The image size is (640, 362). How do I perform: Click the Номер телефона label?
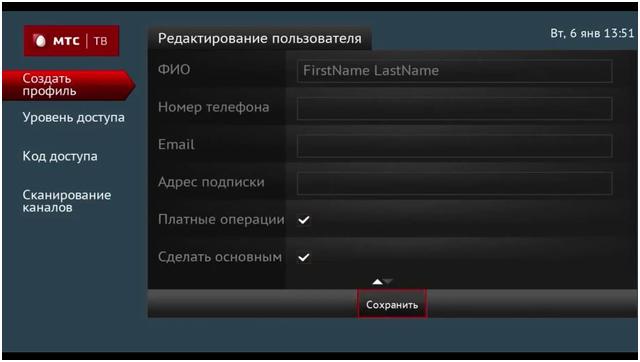(x=213, y=107)
